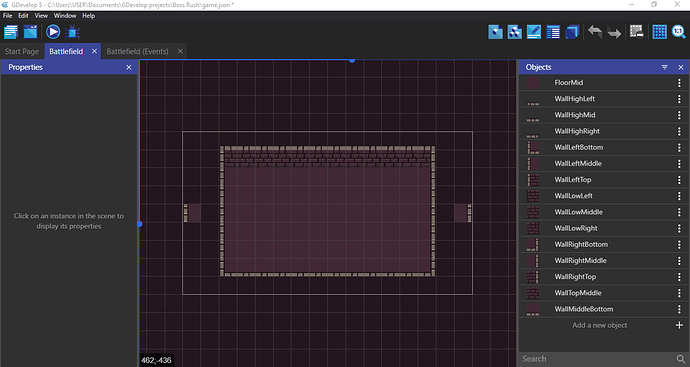This screenshot has width=690, height=367.
Task: Click the floor area in scene center
Action: [327, 219]
